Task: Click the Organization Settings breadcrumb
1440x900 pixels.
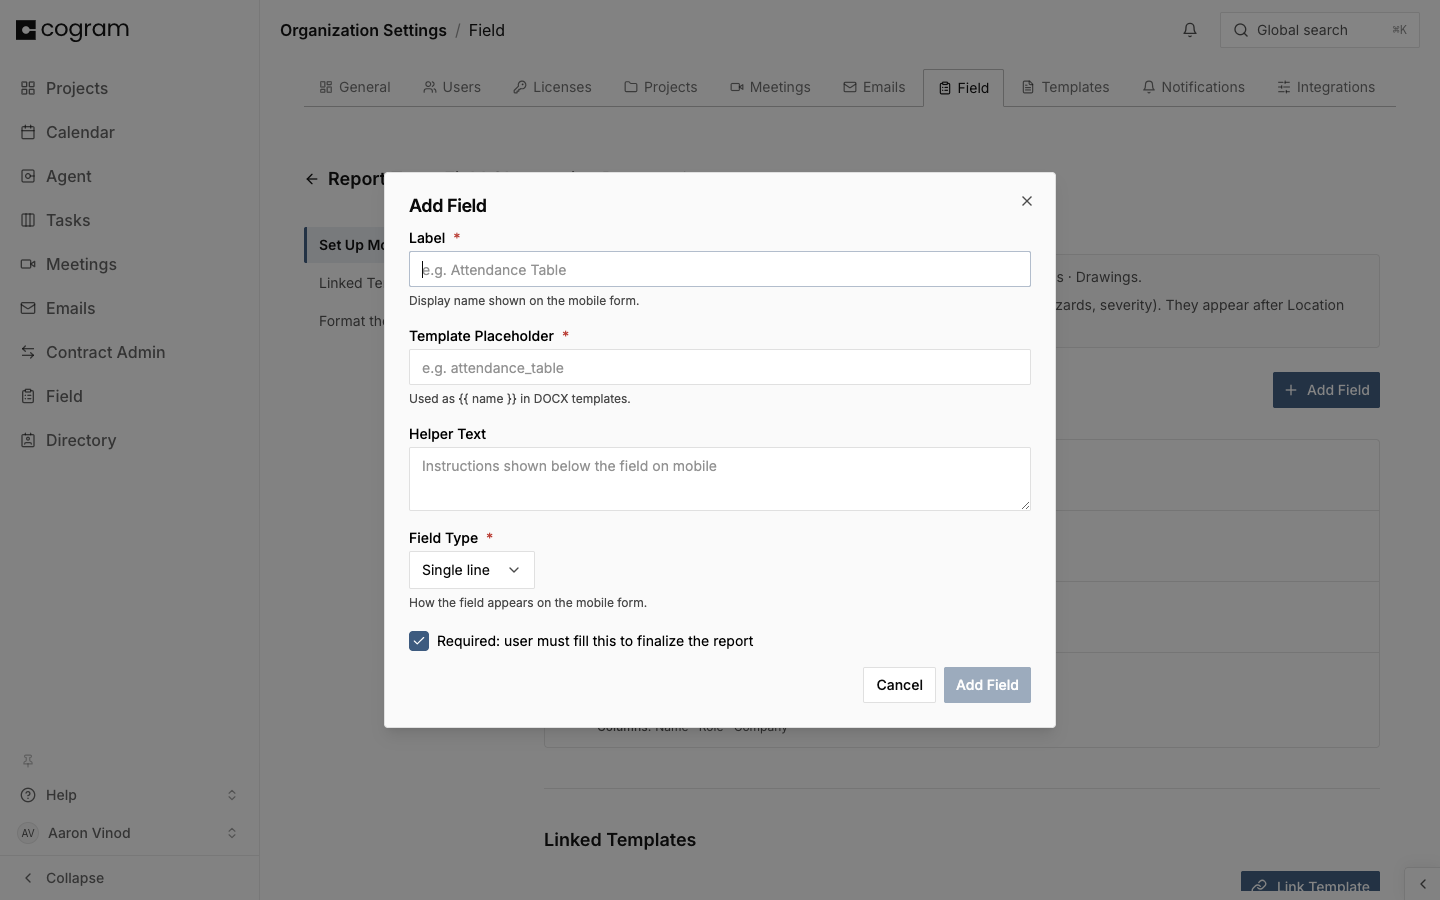Action: click(363, 30)
